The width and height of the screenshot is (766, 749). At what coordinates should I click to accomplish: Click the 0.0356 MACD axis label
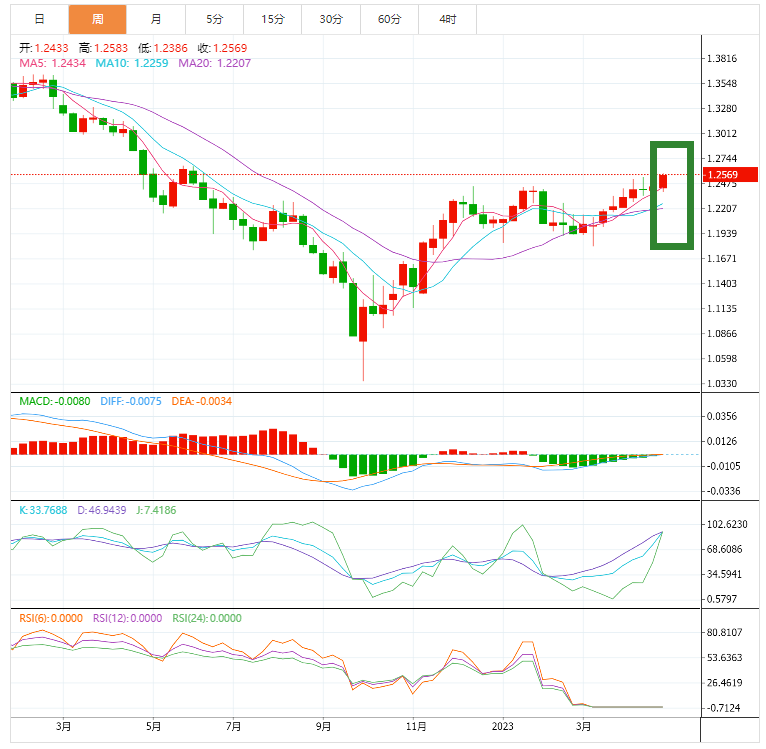point(722,416)
